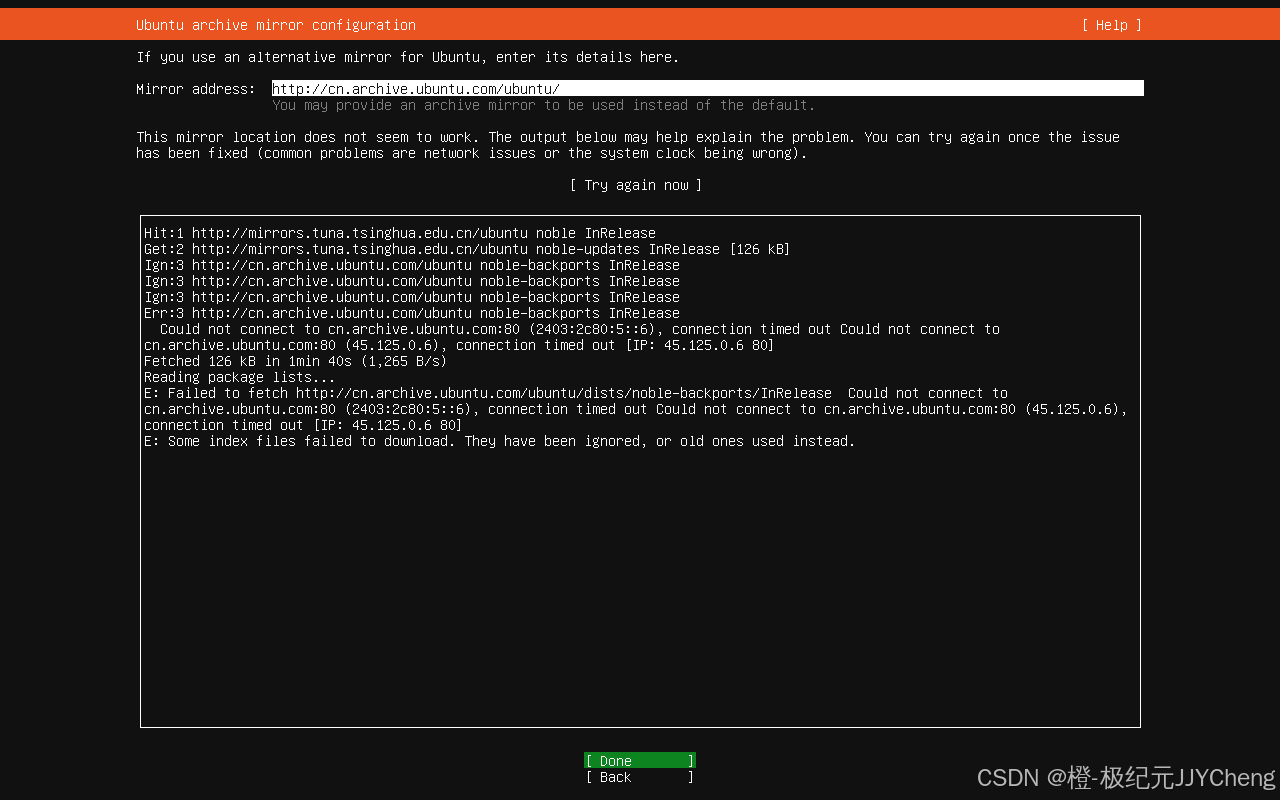Click the Mirror address label
1280x800 pixels.
[196, 89]
